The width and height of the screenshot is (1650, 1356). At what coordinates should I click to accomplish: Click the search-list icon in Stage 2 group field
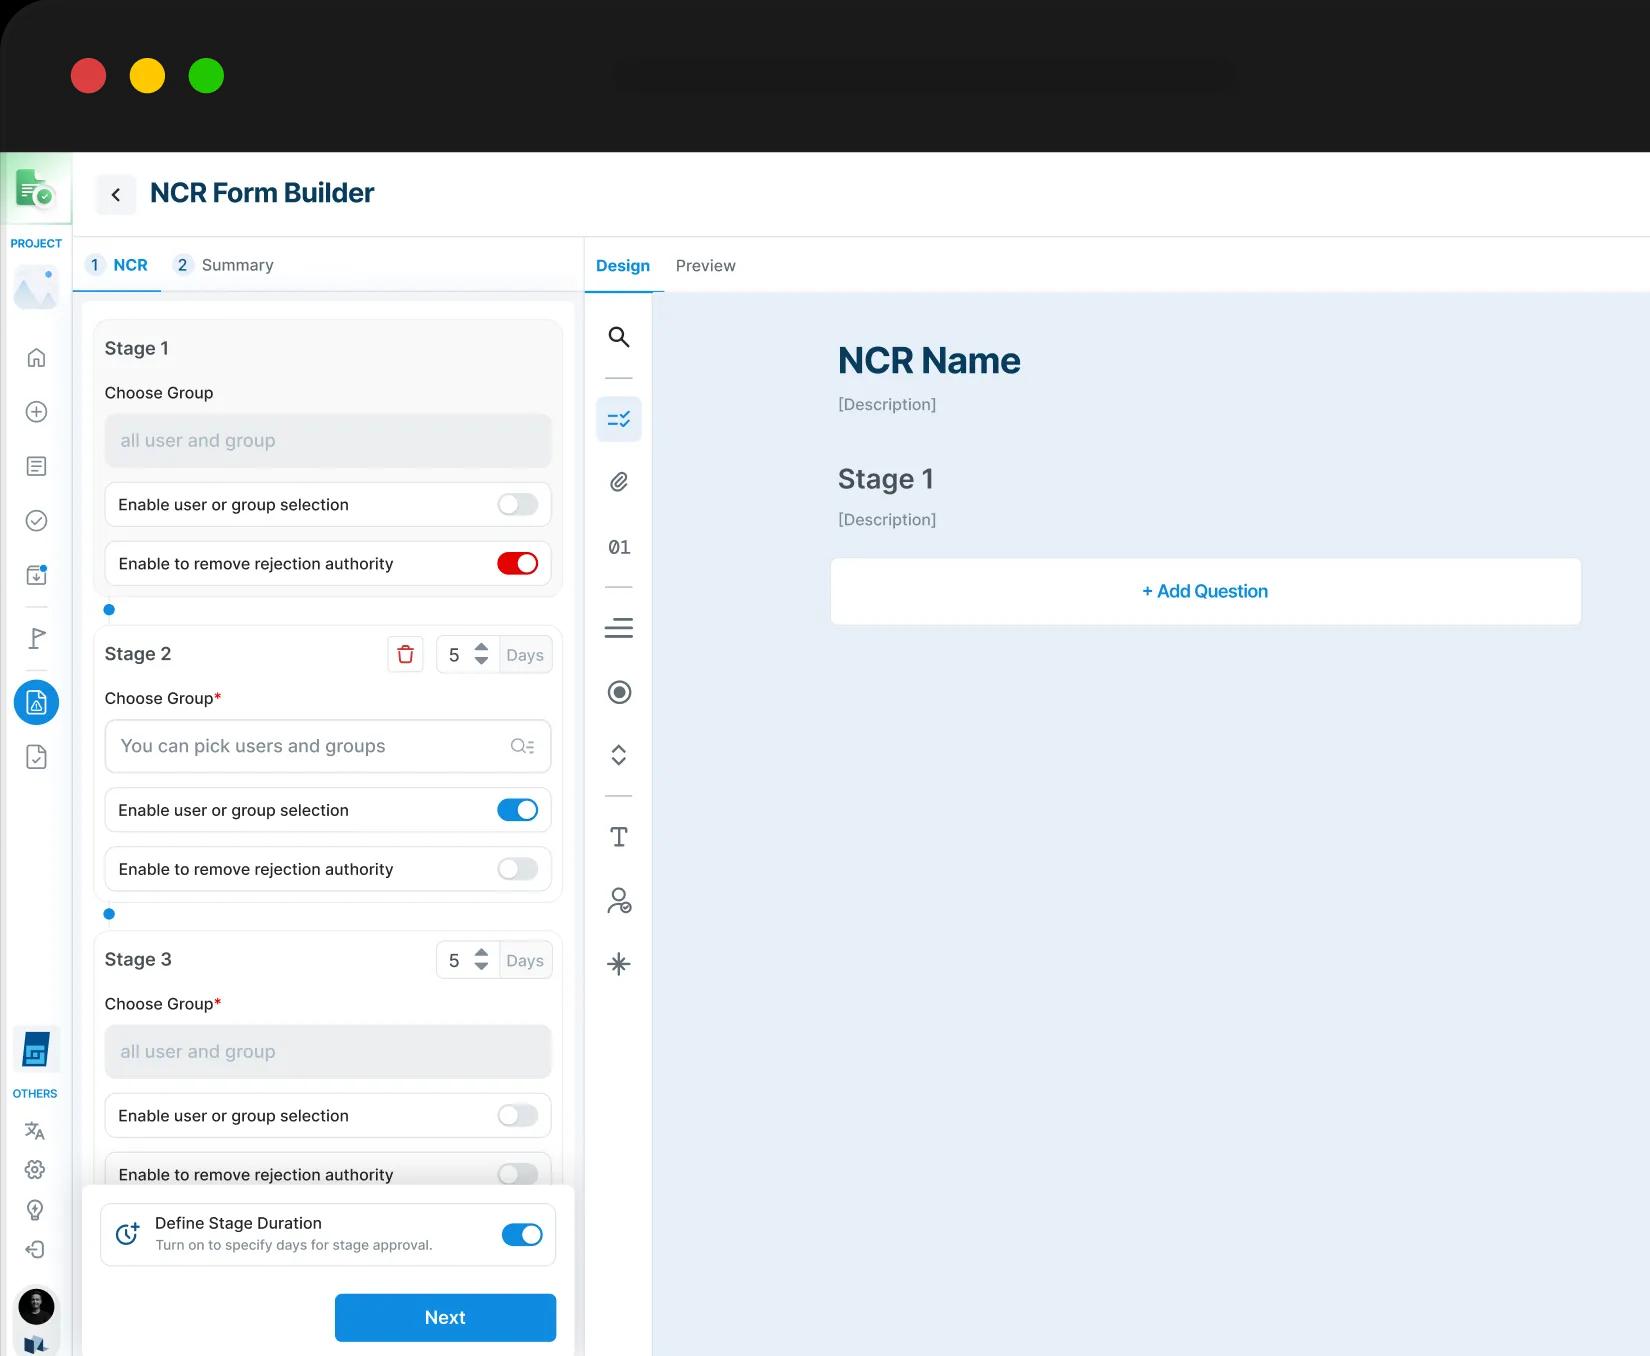522,746
